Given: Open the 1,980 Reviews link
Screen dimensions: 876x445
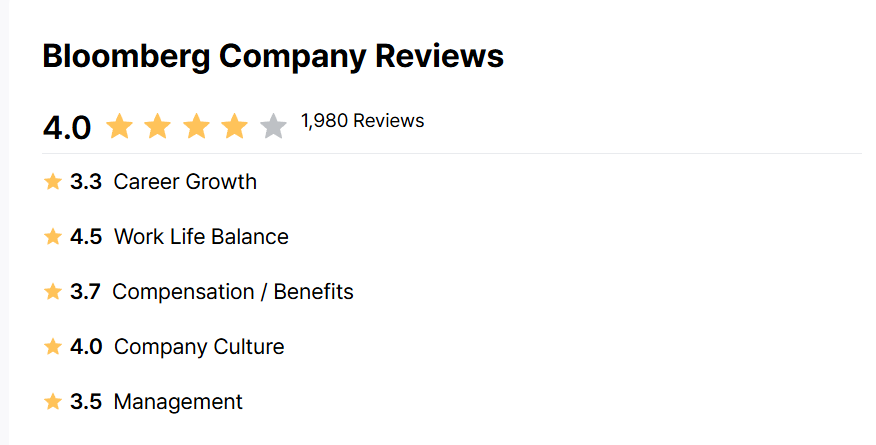Looking at the screenshot, I should [363, 121].
